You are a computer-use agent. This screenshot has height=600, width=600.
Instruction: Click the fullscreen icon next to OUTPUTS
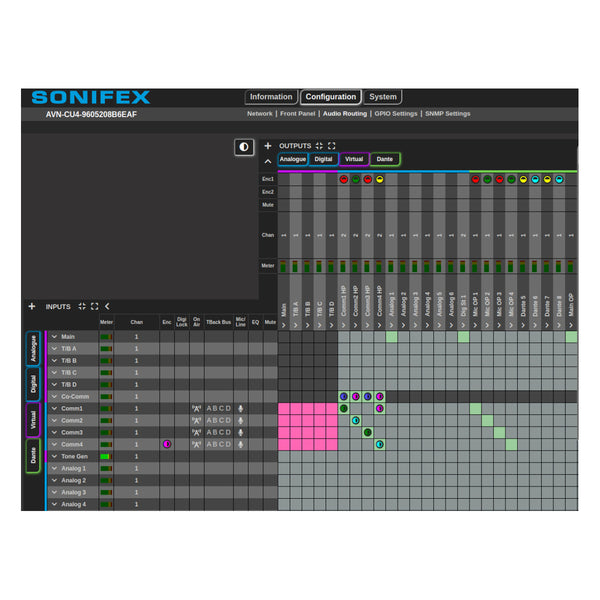coord(331,146)
